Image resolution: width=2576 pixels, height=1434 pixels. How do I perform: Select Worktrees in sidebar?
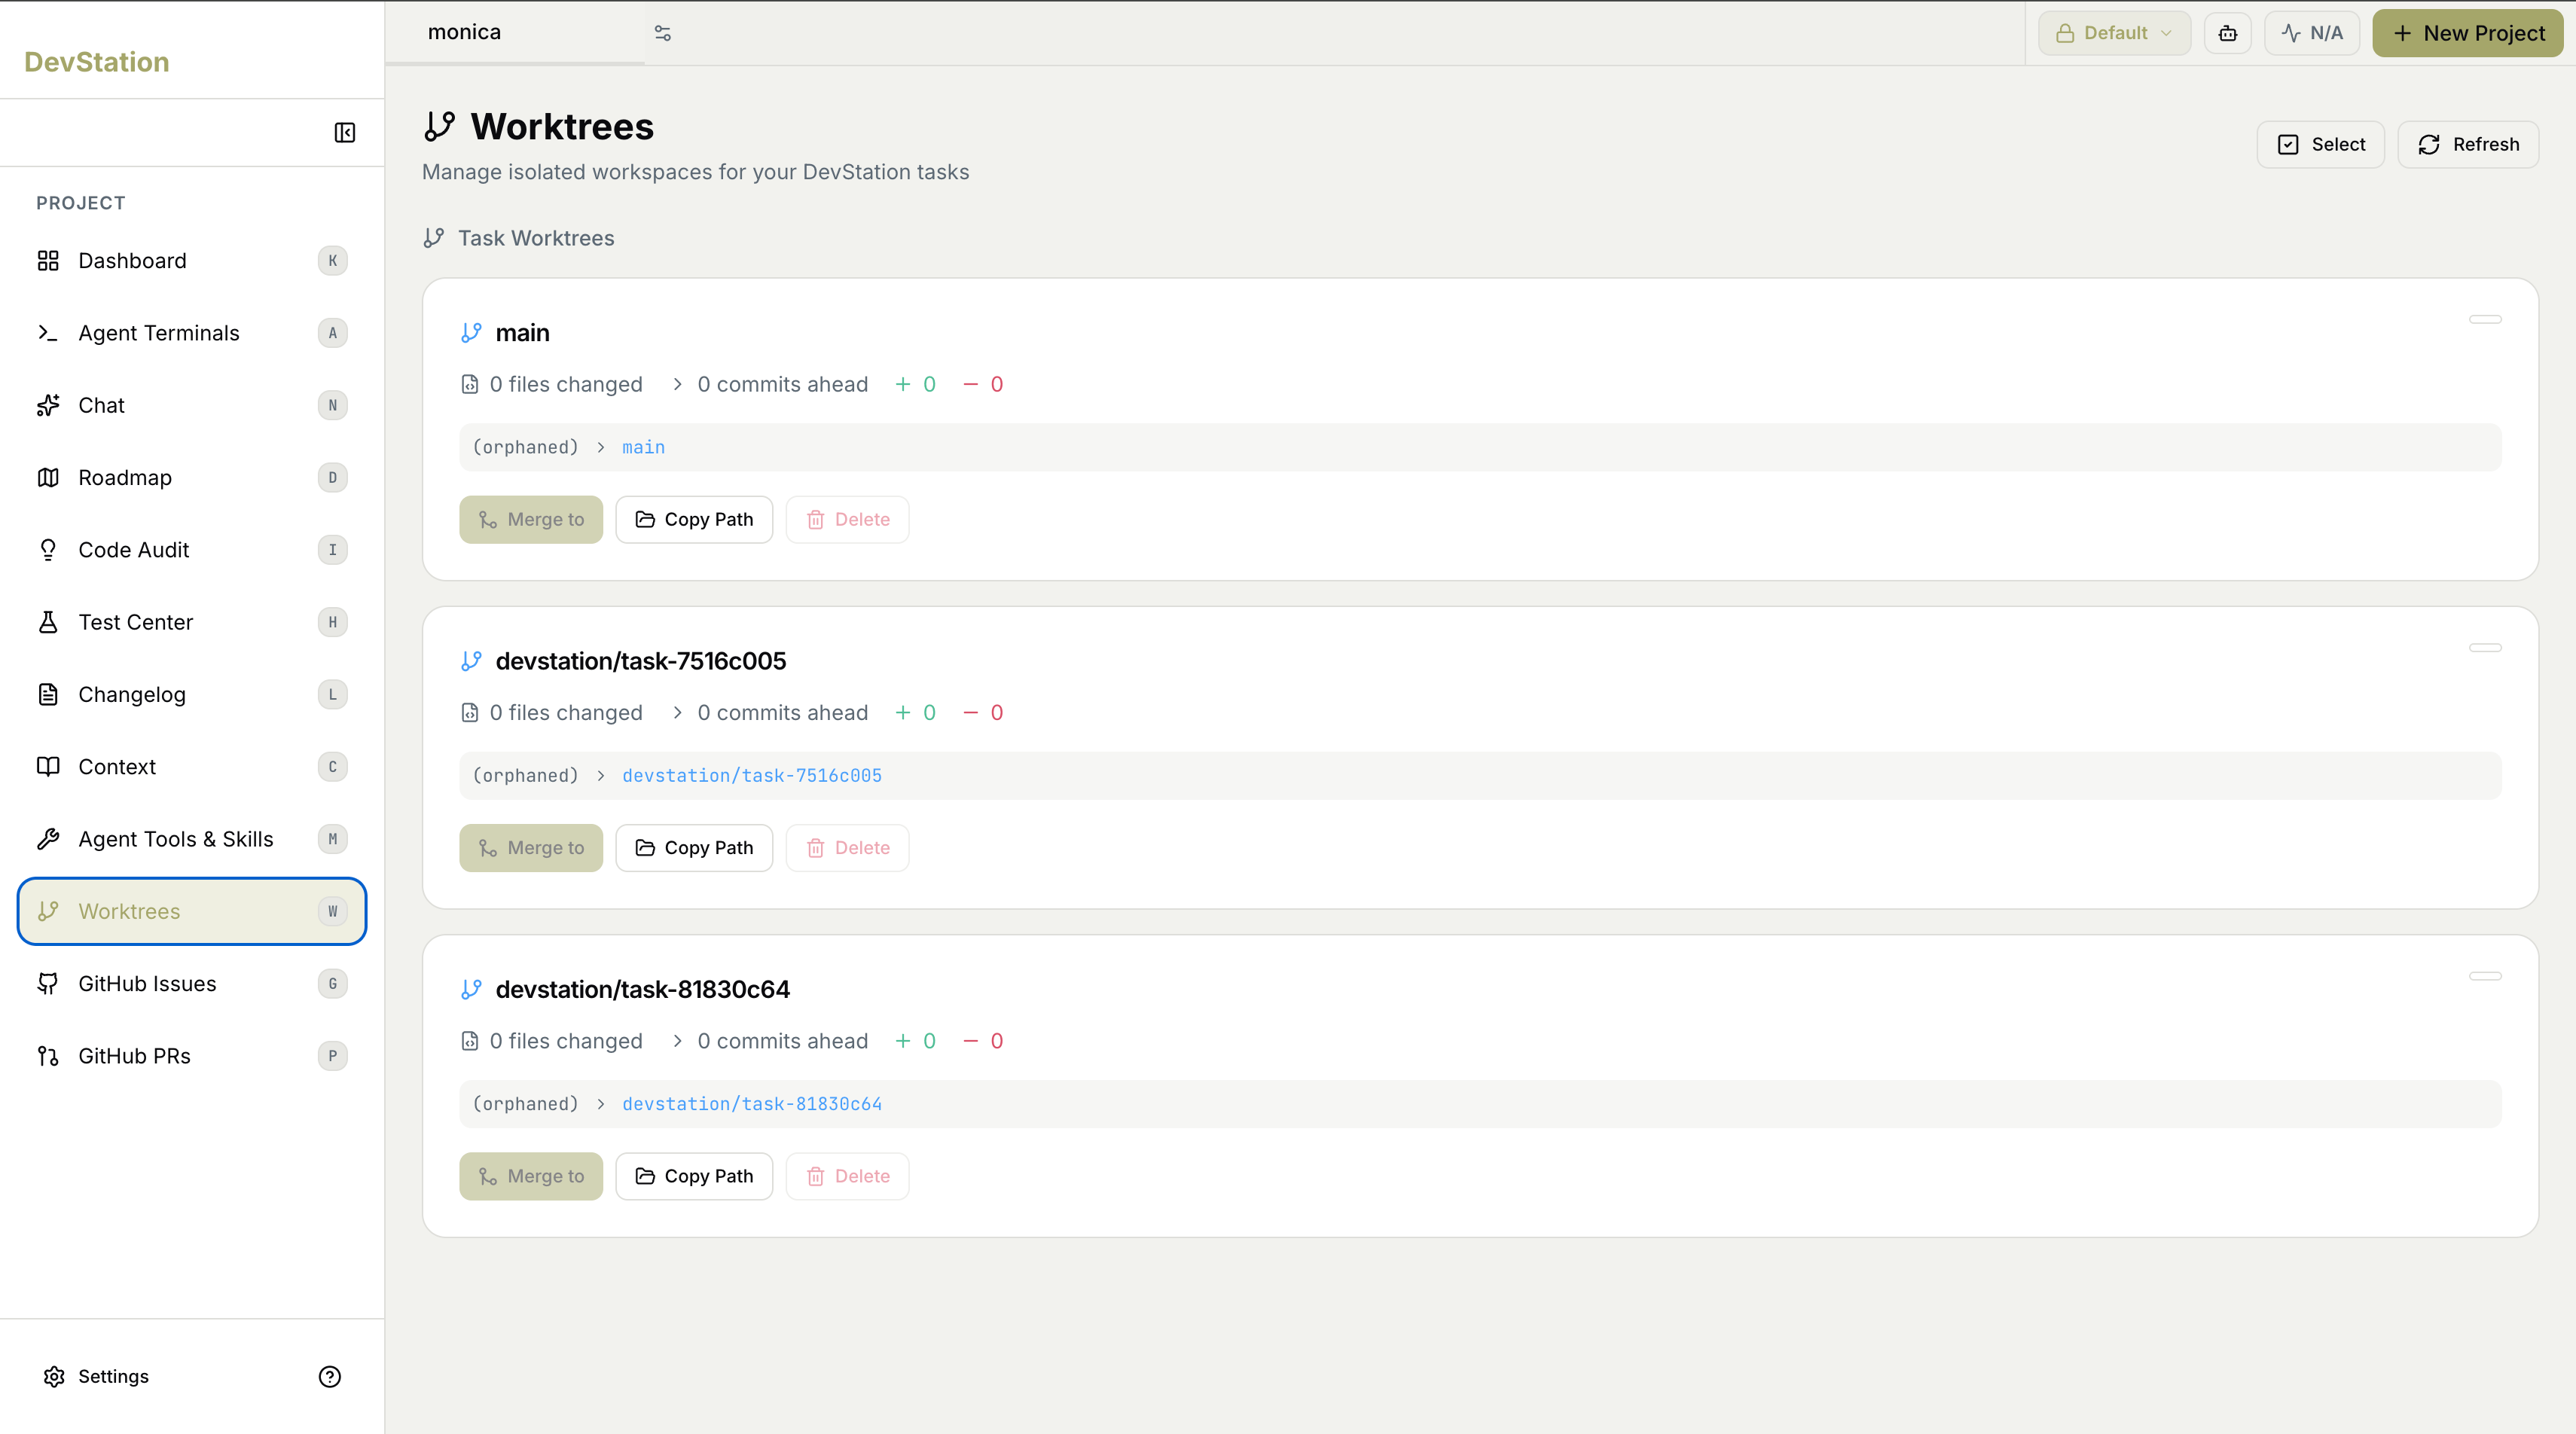pos(192,911)
